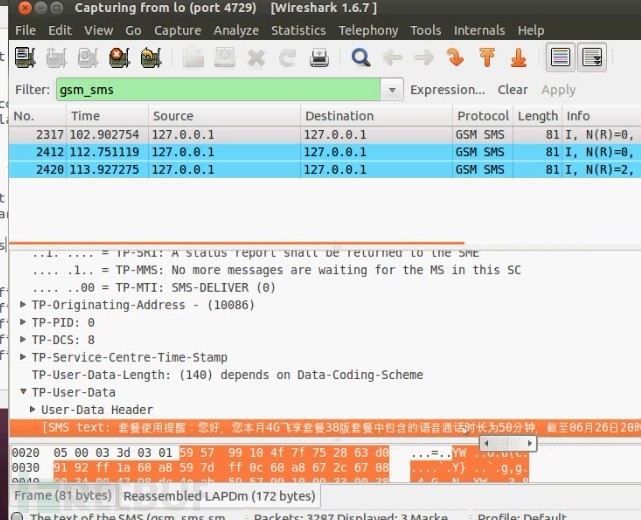Click the Expression... button
641x520 pixels.
coord(448,90)
